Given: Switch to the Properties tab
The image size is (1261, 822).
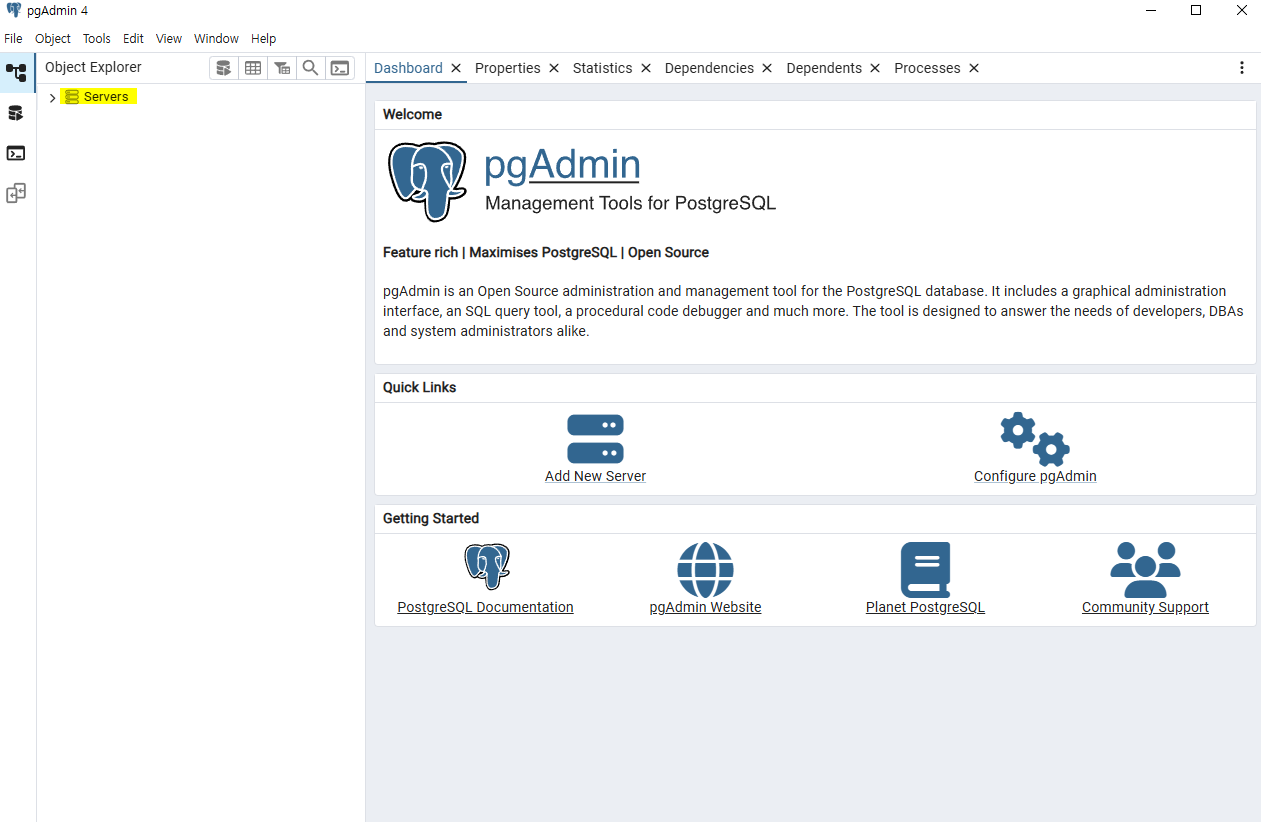Looking at the screenshot, I should click(x=508, y=68).
